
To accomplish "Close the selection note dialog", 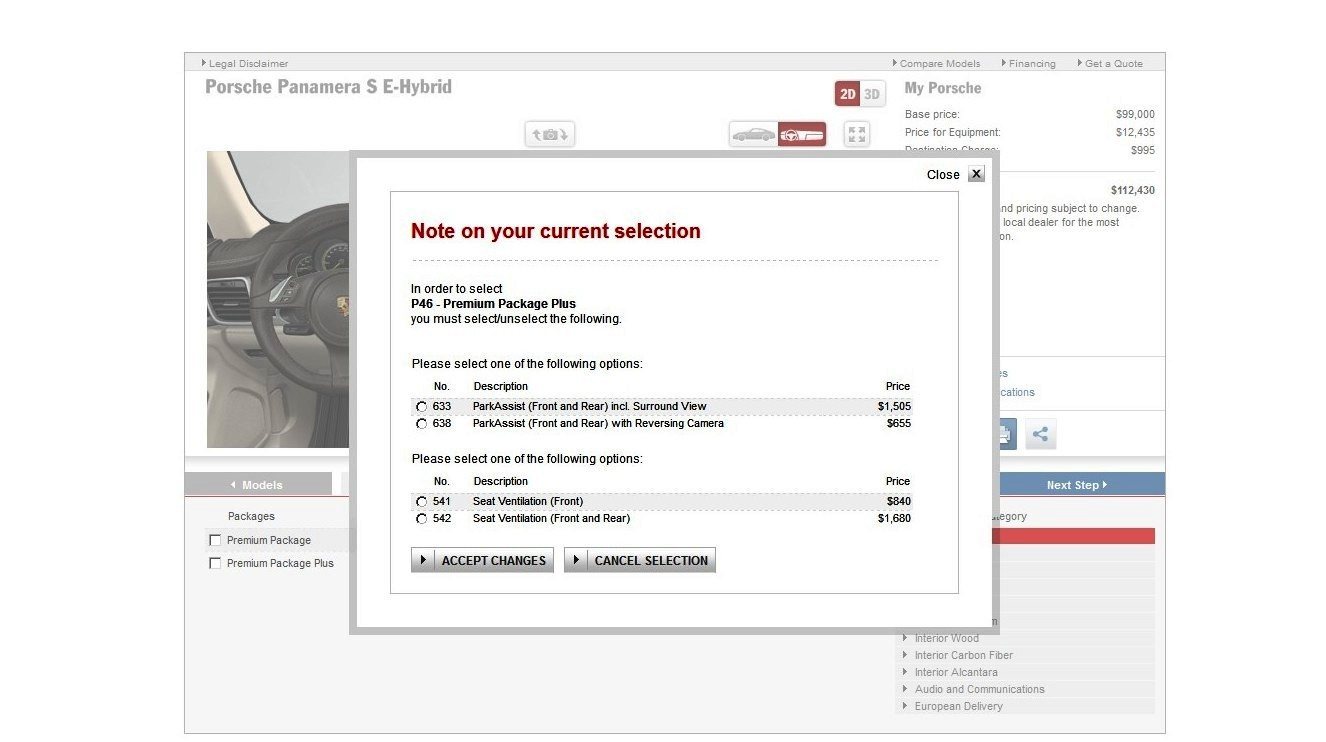I will click(976, 174).
